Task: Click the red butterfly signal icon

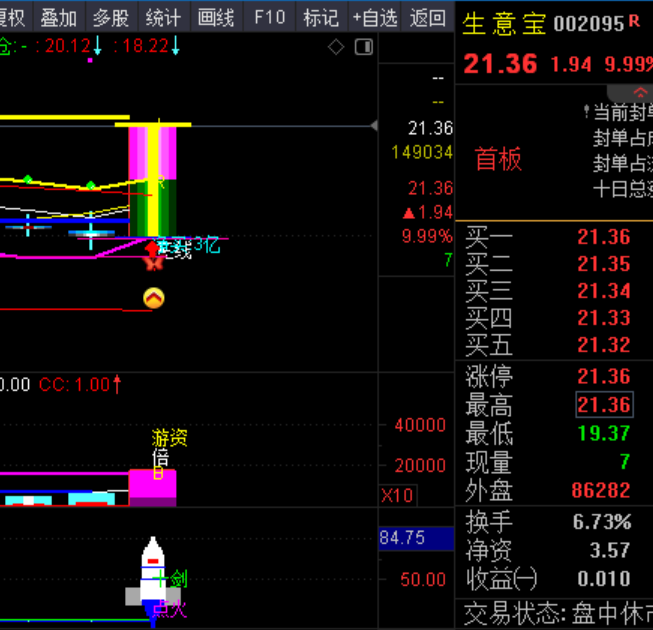Action: click(154, 264)
